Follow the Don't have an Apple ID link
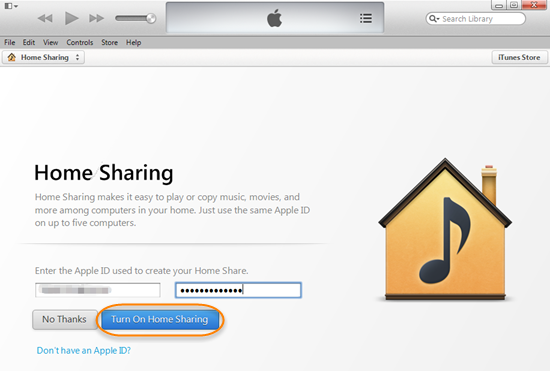 [x=83, y=350]
